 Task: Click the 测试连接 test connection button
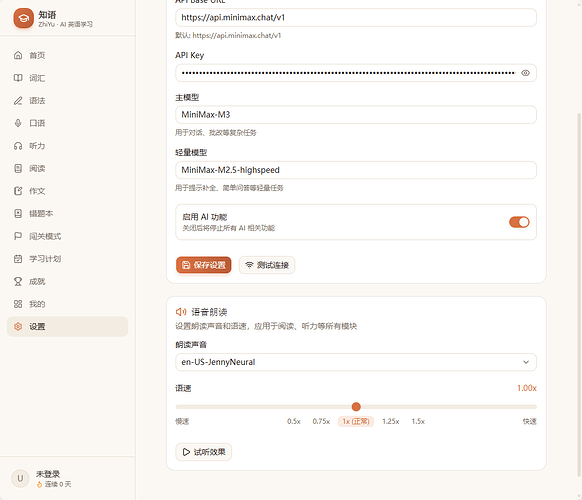pyautogui.click(x=267, y=265)
